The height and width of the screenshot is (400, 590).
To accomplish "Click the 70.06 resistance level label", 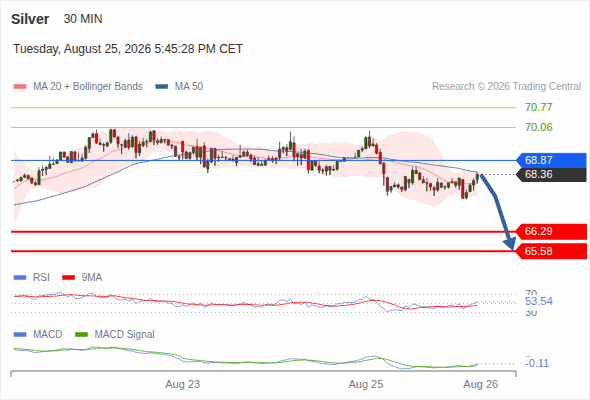I will tap(539, 128).
